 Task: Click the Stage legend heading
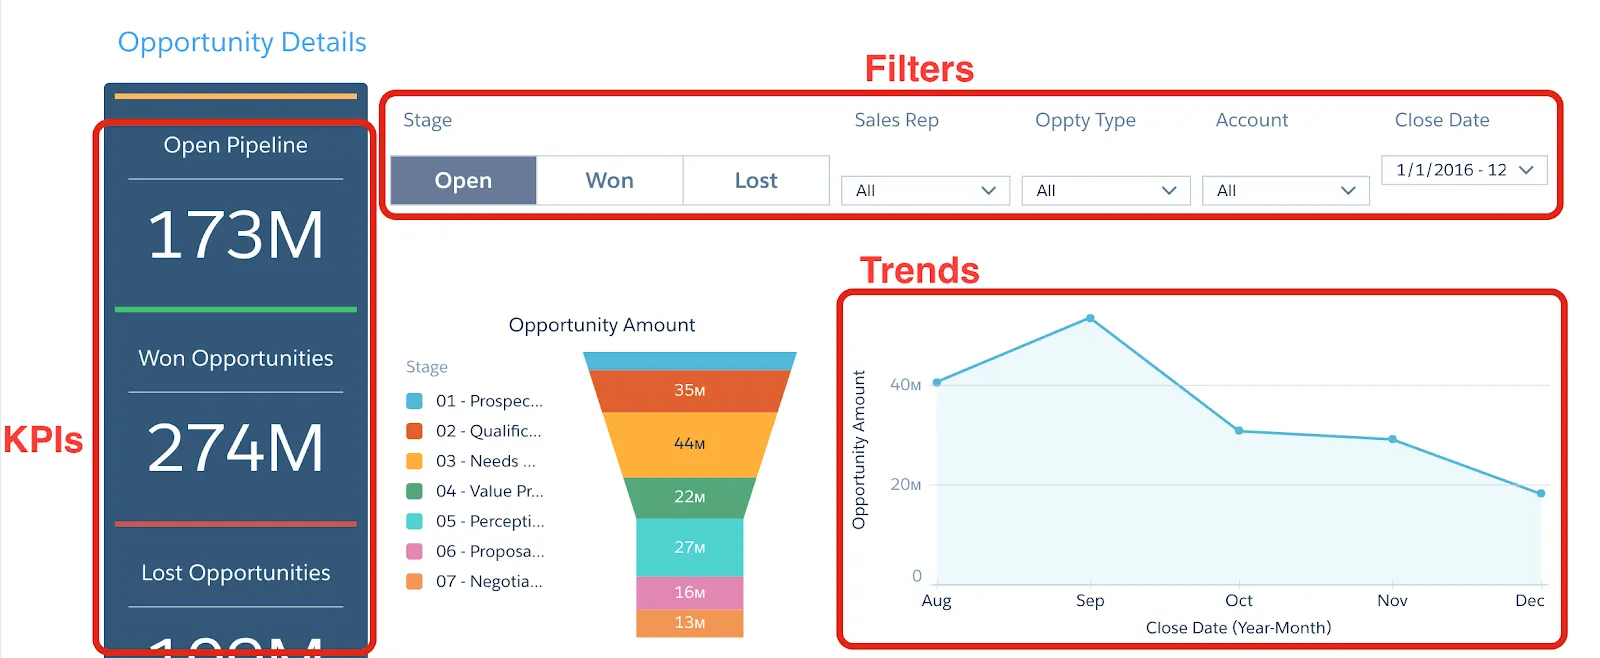[x=426, y=367]
